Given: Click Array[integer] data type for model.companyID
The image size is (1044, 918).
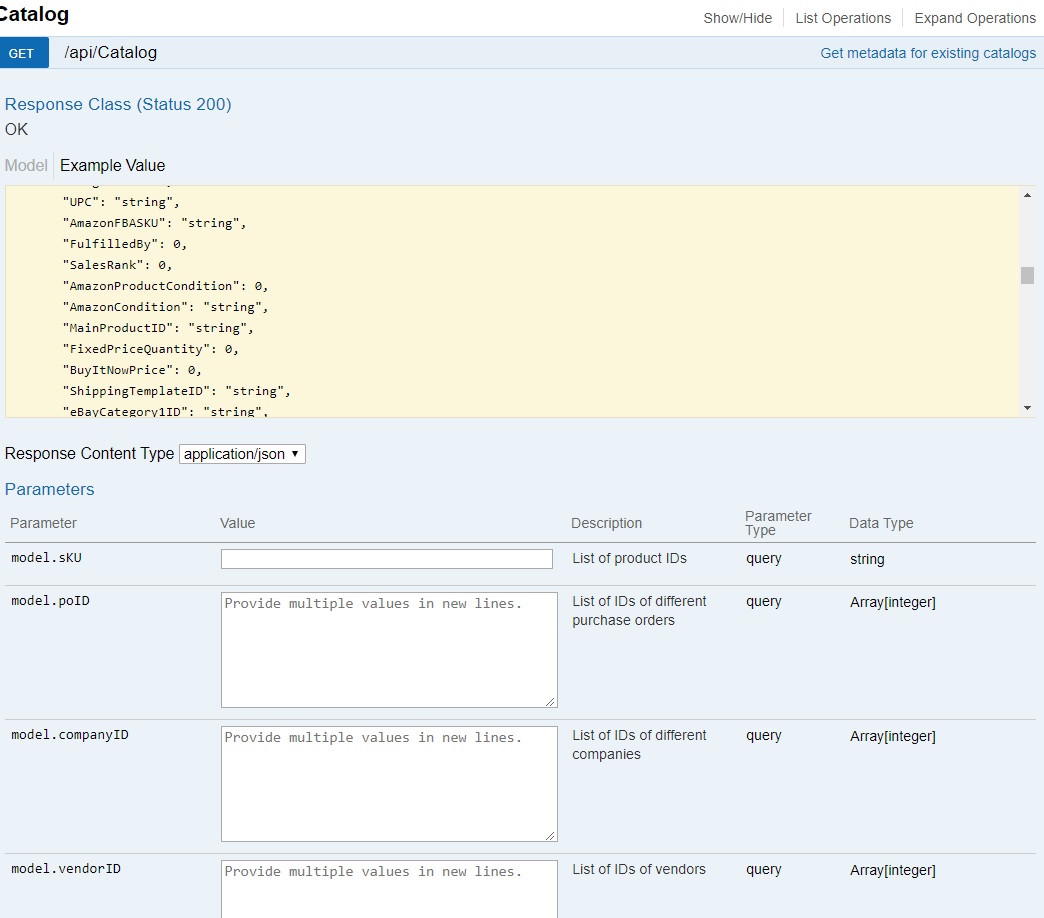Looking at the screenshot, I should 892,736.
